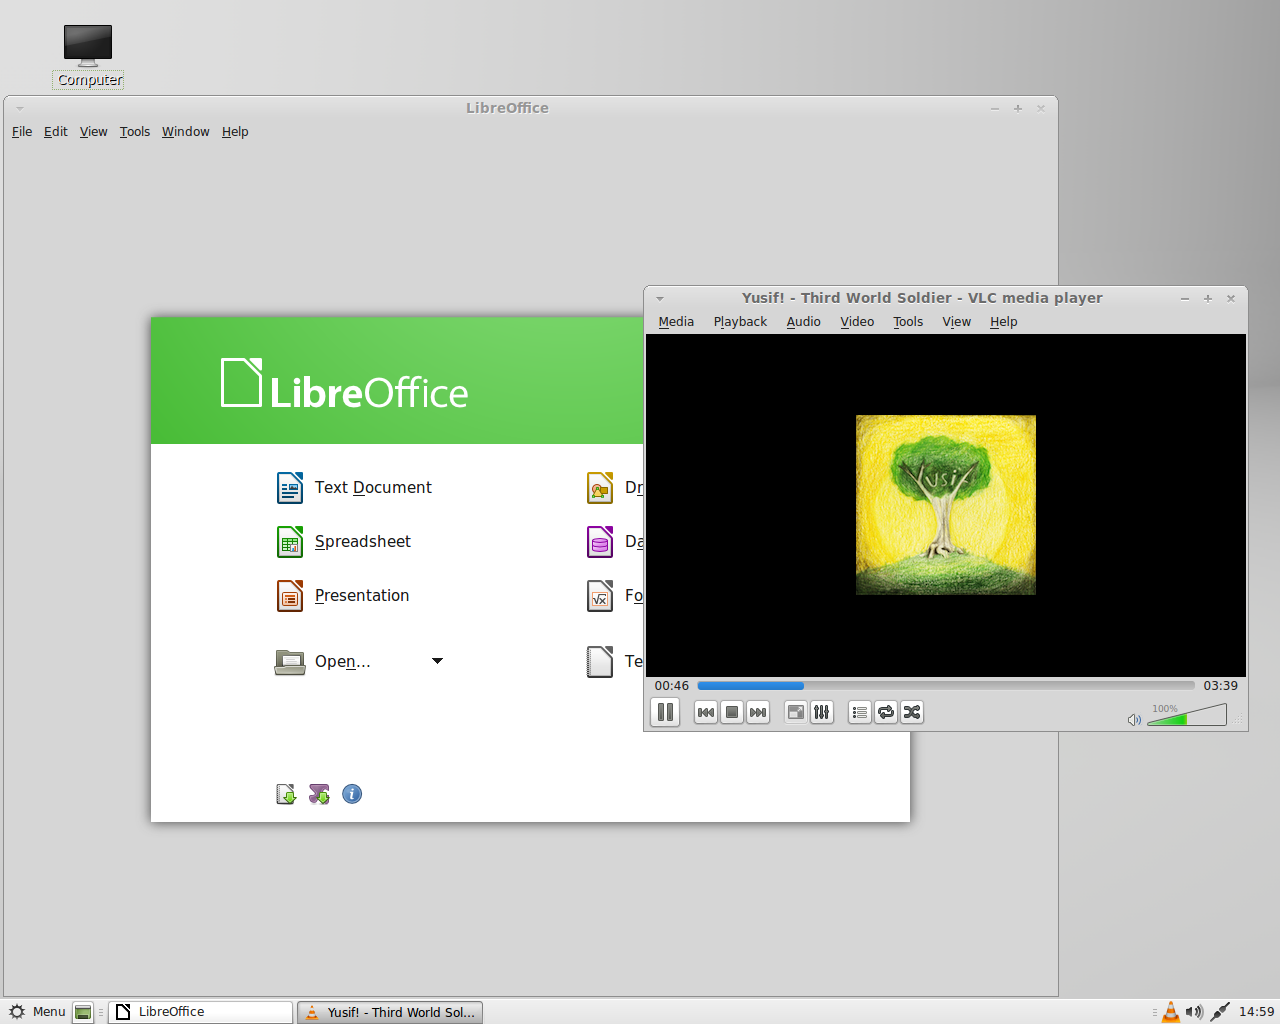This screenshot has width=1280, height=1024.
Task: Open the window menu arrow in LibreOffice titlebar
Action: (x=20, y=109)
